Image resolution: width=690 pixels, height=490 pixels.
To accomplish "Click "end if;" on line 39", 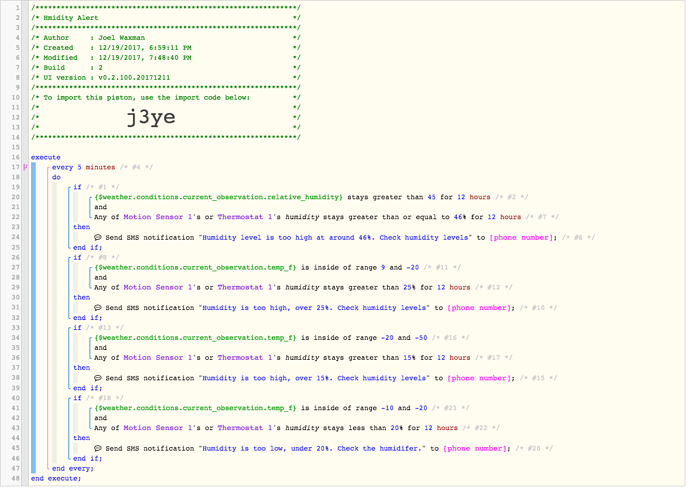I will (88, 388).
